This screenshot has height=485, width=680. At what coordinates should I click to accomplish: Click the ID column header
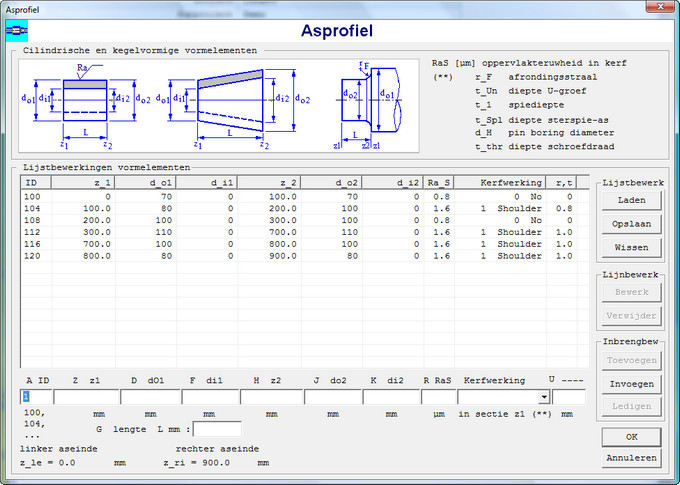pyautogui.click(x=36, y=183)
